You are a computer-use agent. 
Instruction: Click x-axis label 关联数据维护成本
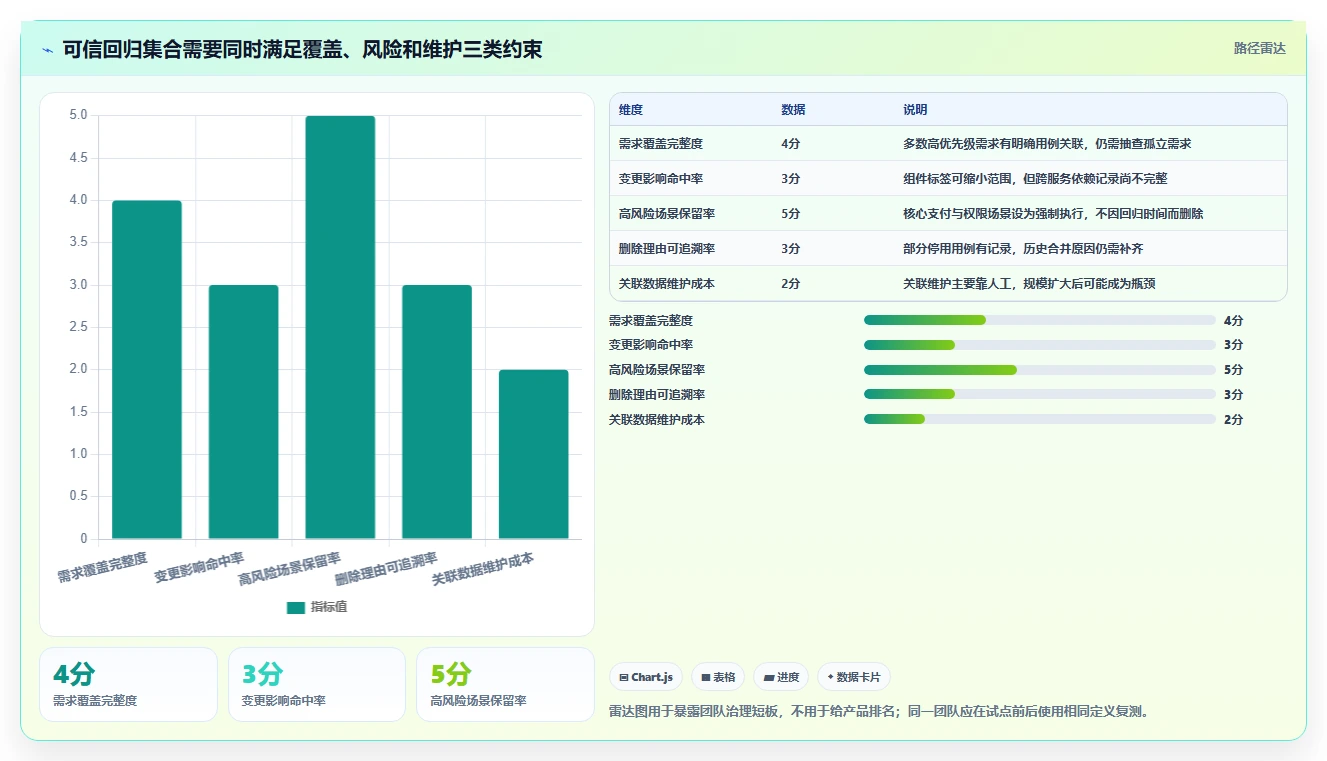tap(483, 569)
